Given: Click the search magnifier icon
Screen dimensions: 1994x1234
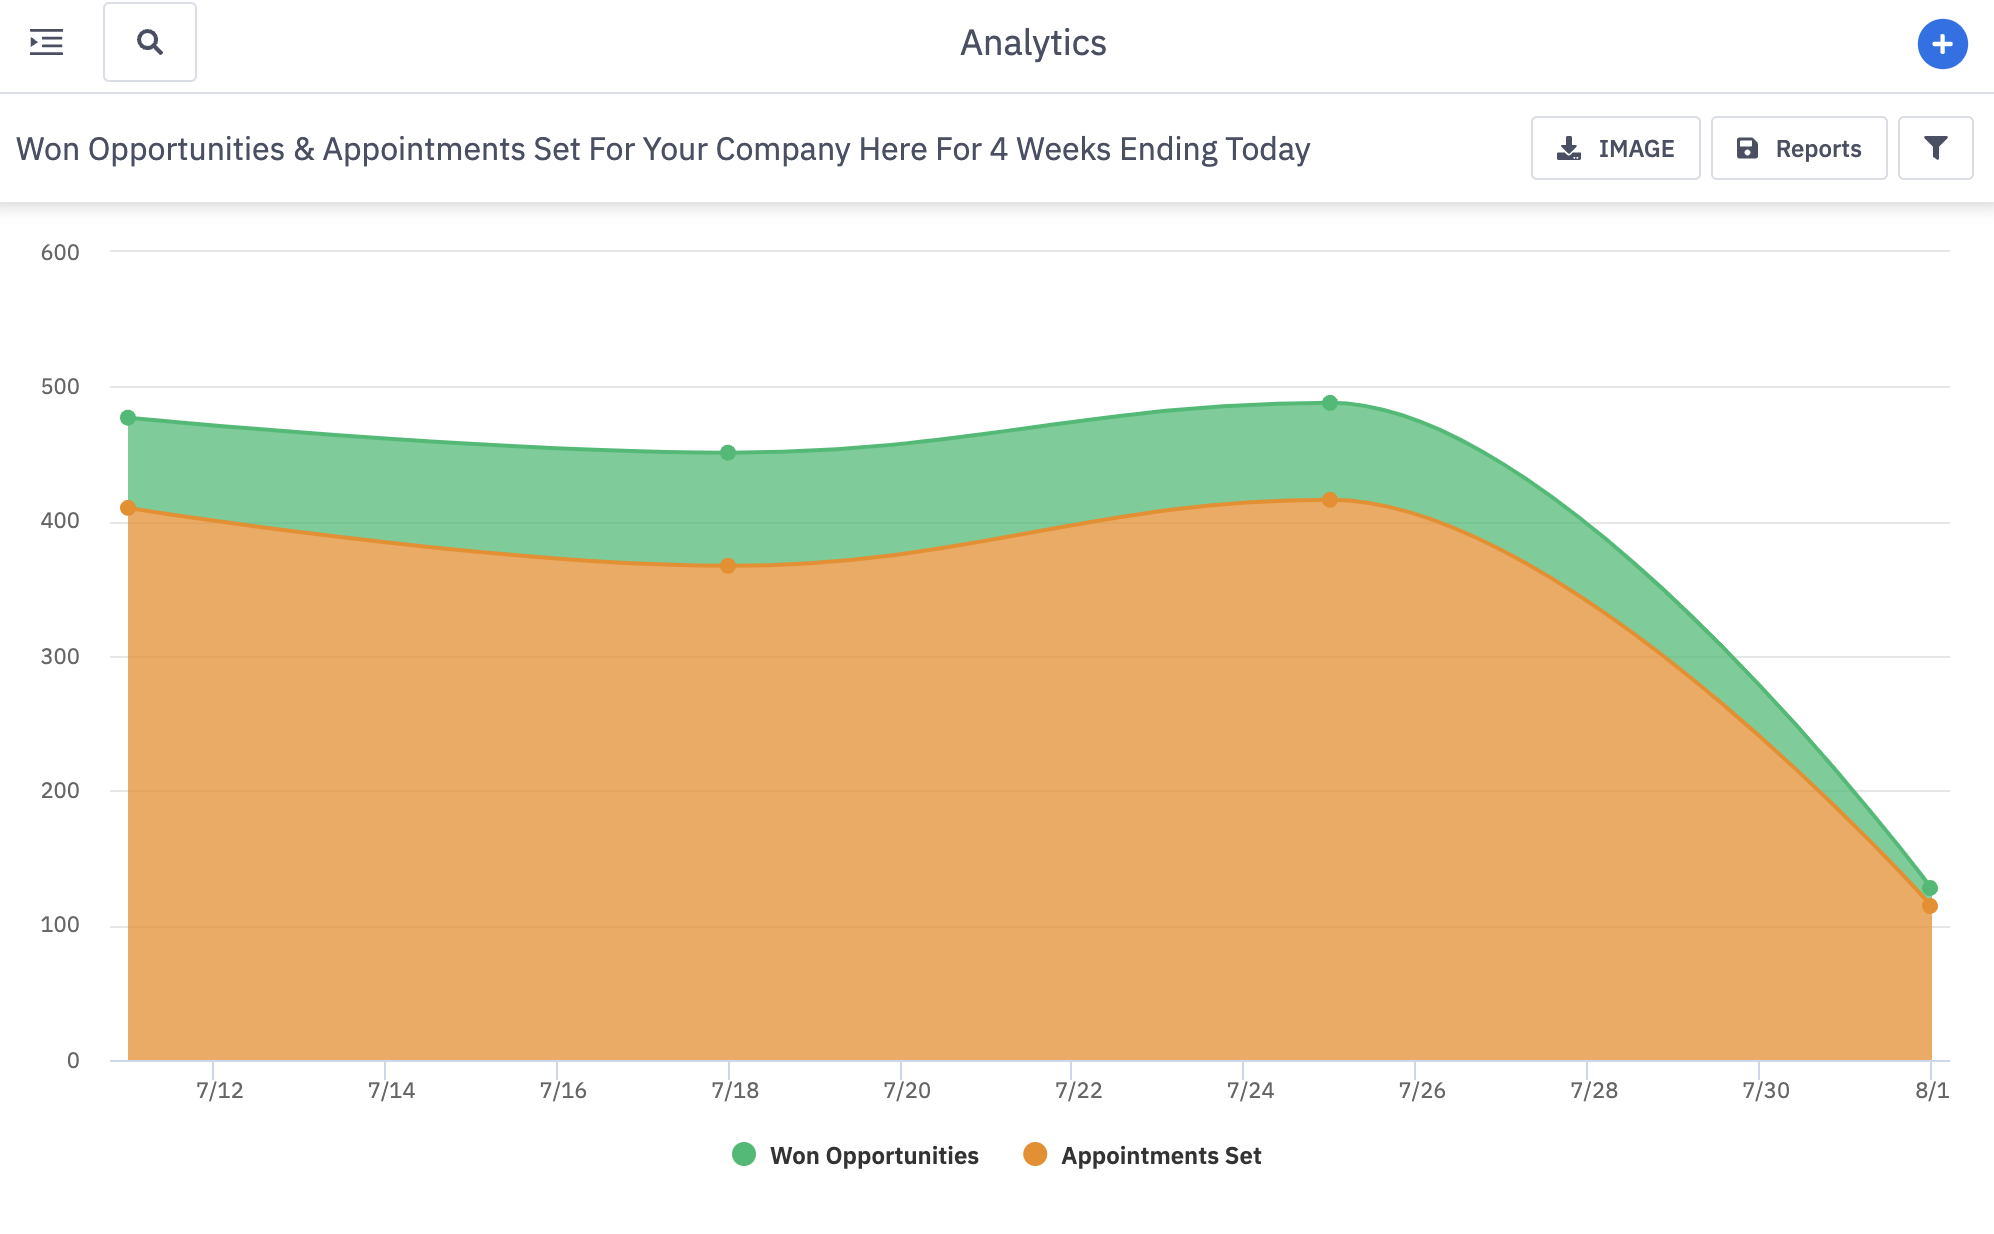Looking at the screenshot, I should point(150,42).
